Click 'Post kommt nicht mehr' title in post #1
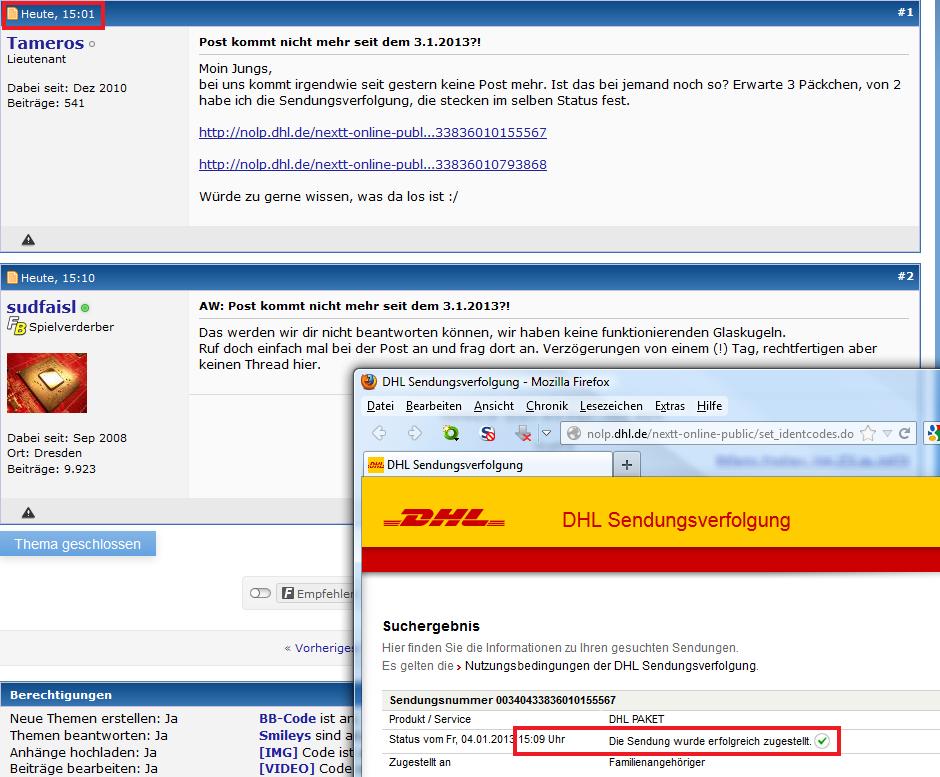 click(x=340, y=42)
